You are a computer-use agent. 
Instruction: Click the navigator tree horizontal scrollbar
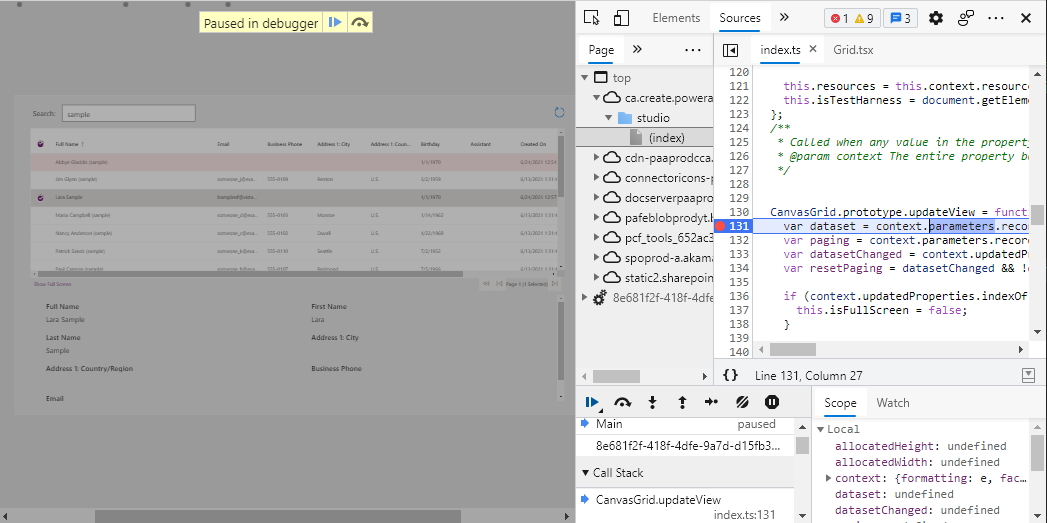click(x=616, y=376)
